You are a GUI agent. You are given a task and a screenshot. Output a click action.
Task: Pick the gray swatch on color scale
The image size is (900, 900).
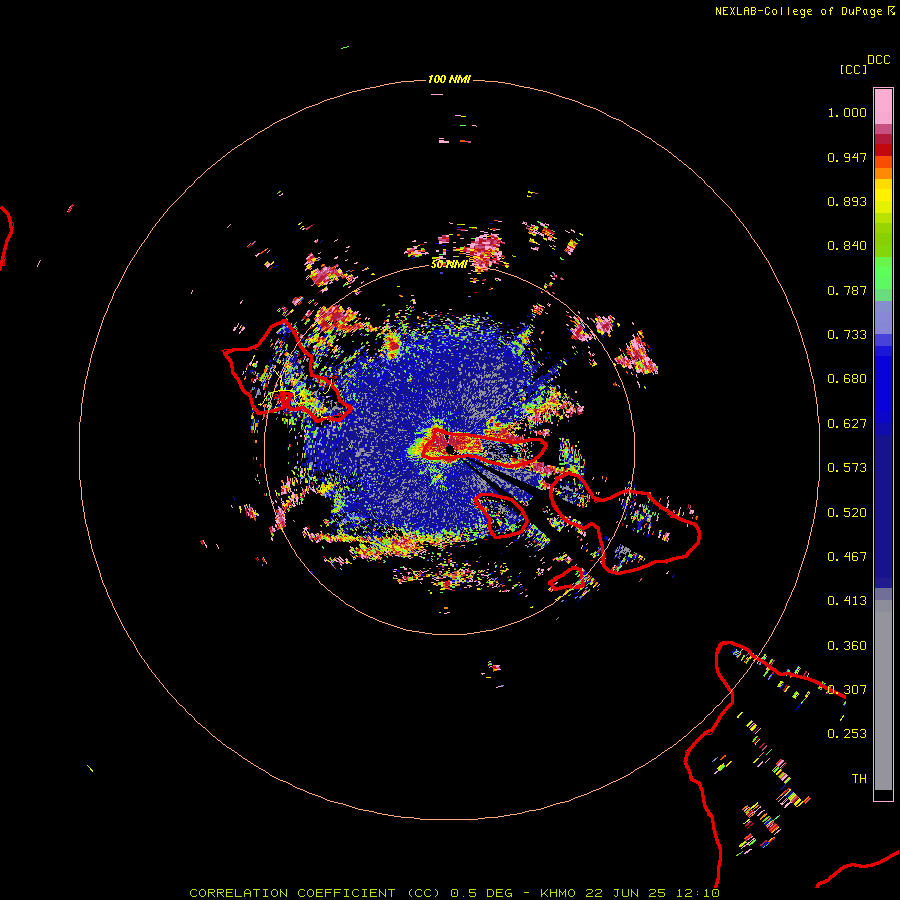point(883,695)
